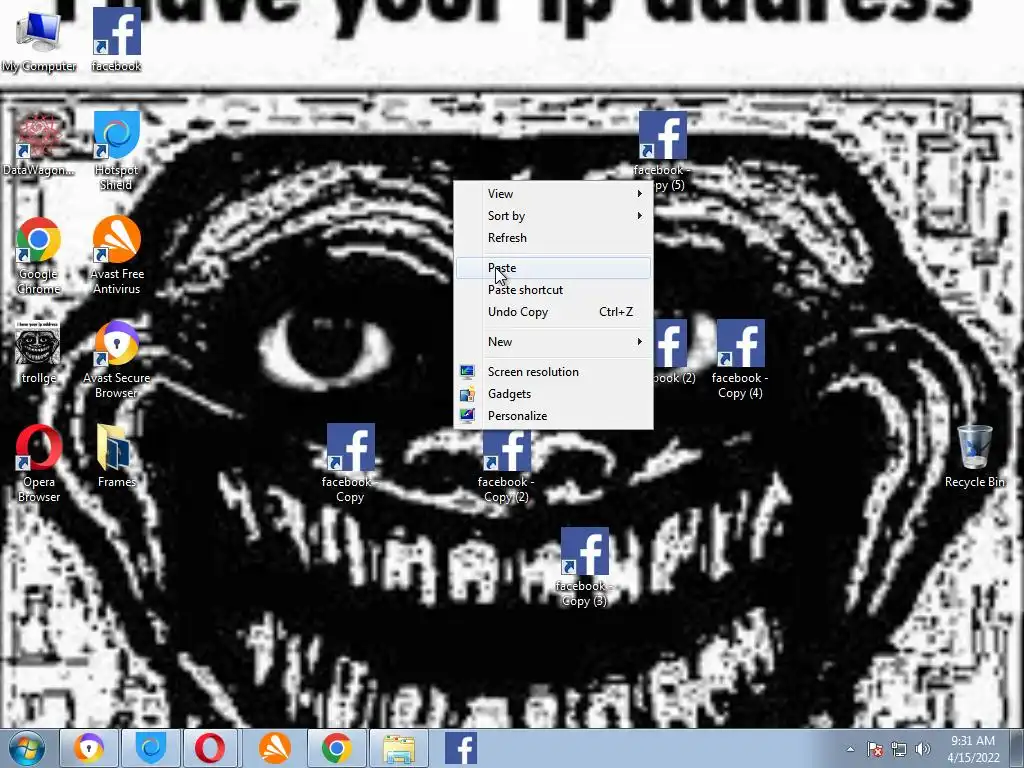This screenshot has height=768, width=1024.
Task: Open the Windows Start menu
Action: click(27, 748)
